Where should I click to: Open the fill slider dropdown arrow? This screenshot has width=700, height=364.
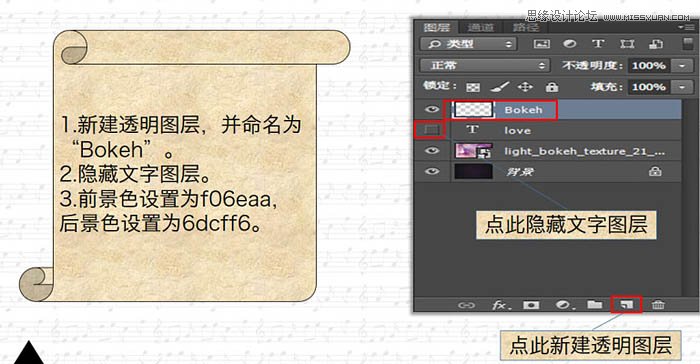point(682,87)
